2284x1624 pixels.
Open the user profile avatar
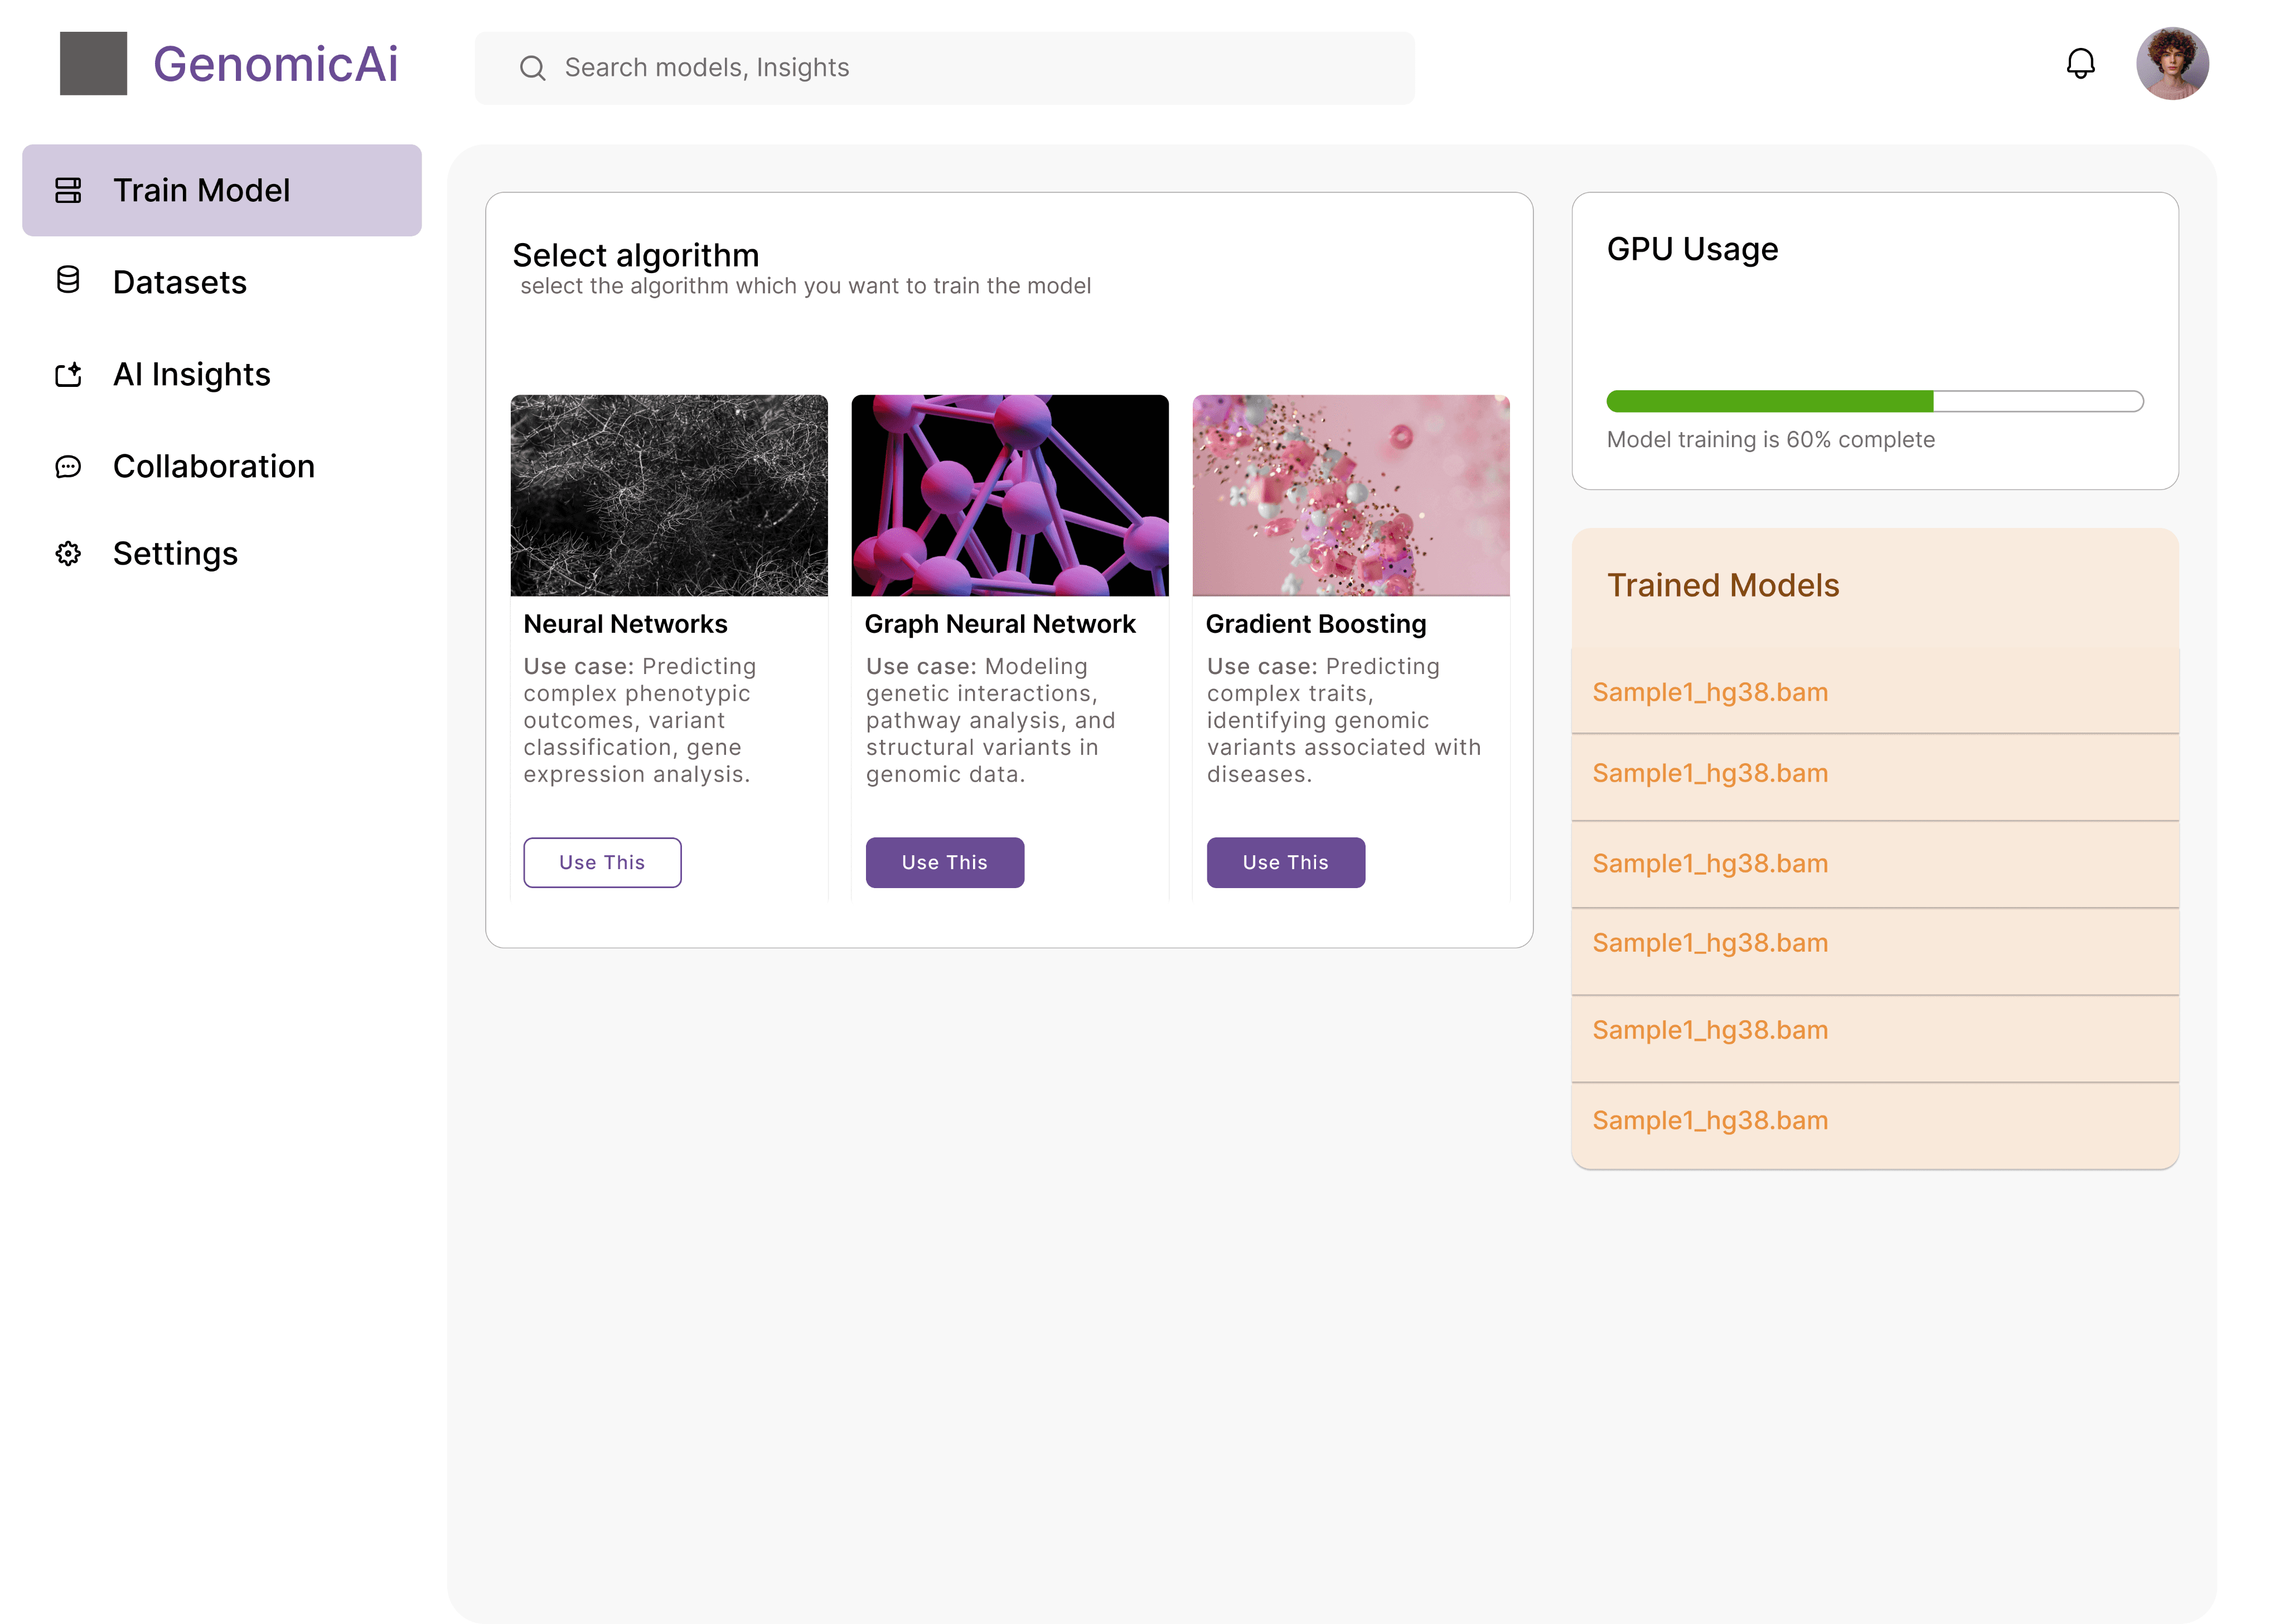pyautogui.click(x=2172, y=64)
